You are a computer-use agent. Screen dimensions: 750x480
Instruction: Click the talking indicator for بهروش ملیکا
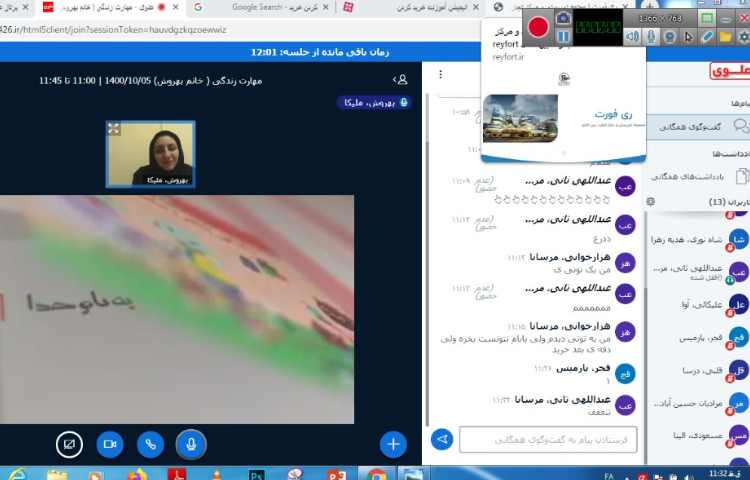375,103
